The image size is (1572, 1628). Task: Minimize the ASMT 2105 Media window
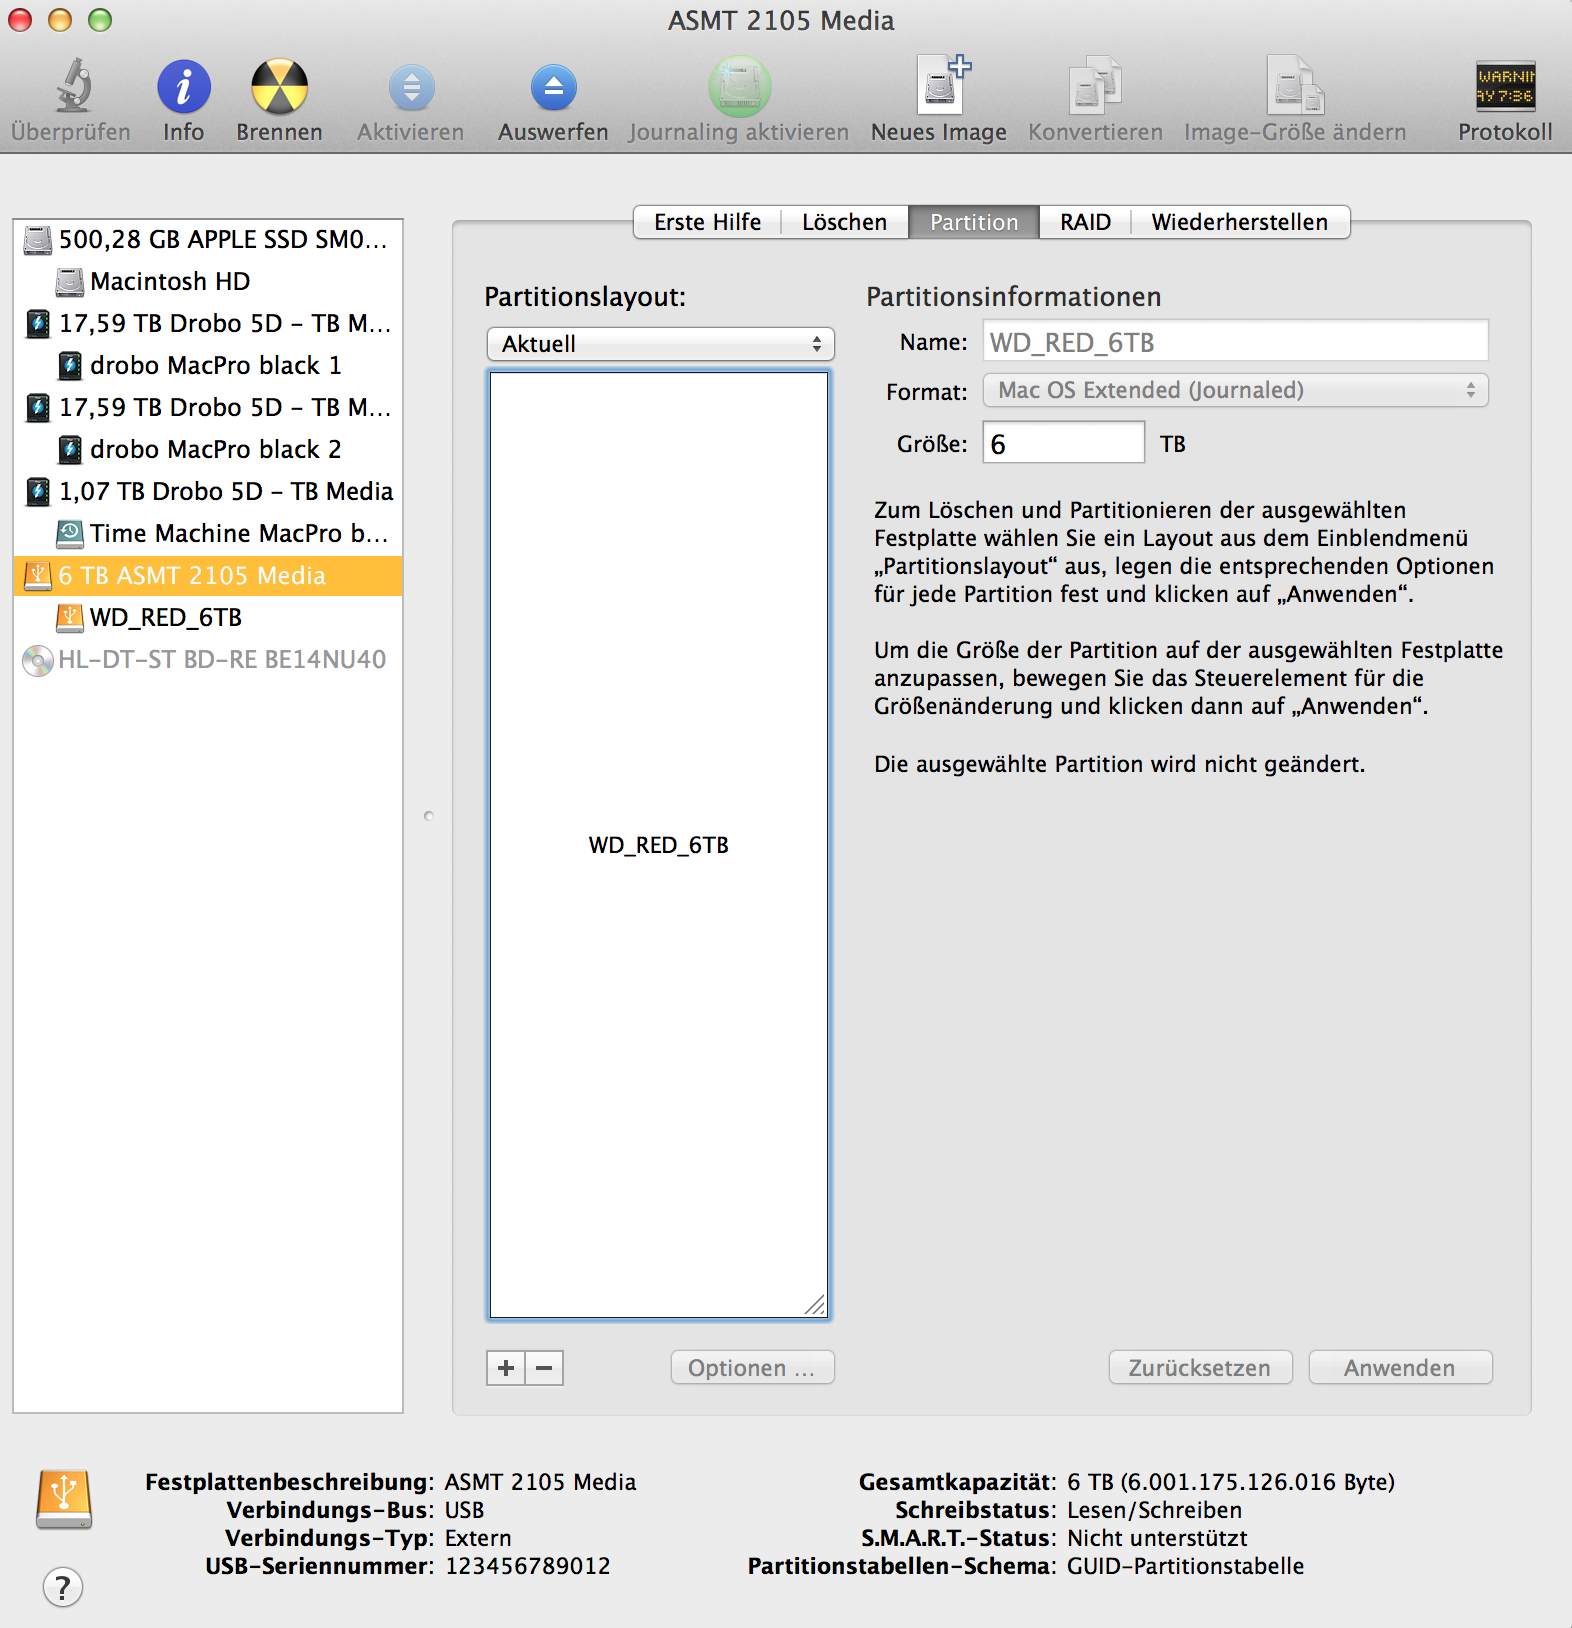pos(60,20)
